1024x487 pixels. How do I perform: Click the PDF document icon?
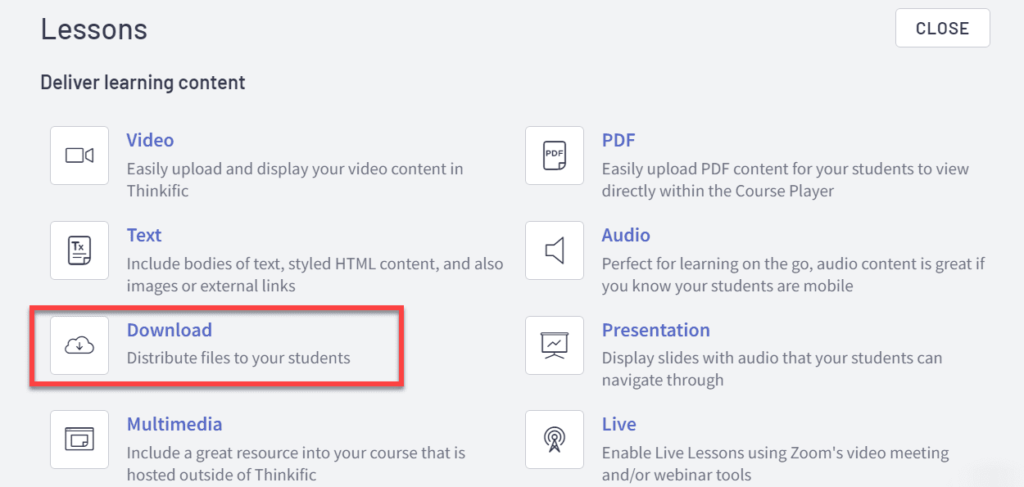[x=554, y=155]
